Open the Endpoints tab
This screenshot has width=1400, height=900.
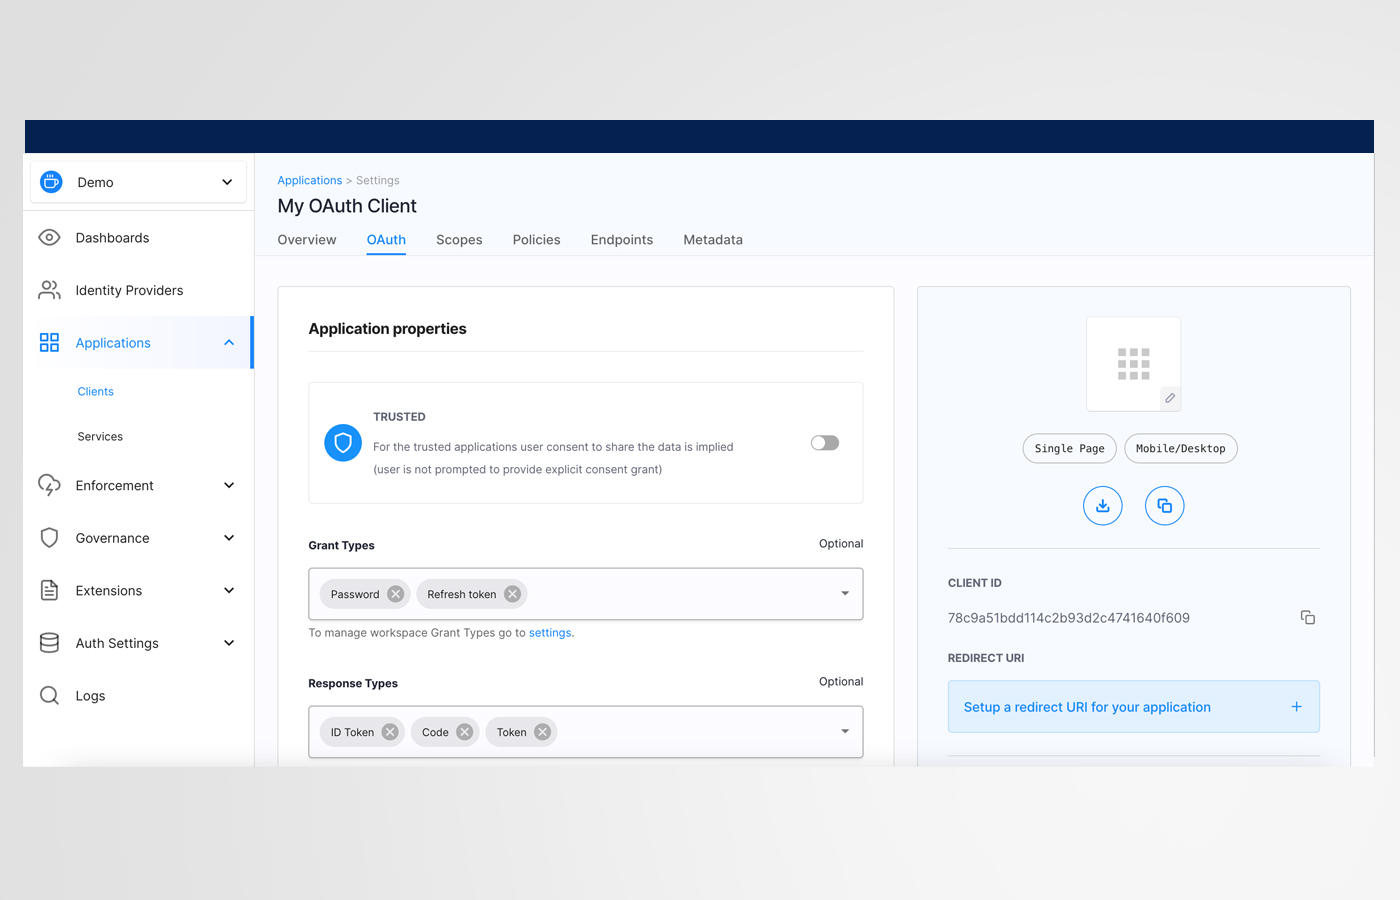pos(621,240)
